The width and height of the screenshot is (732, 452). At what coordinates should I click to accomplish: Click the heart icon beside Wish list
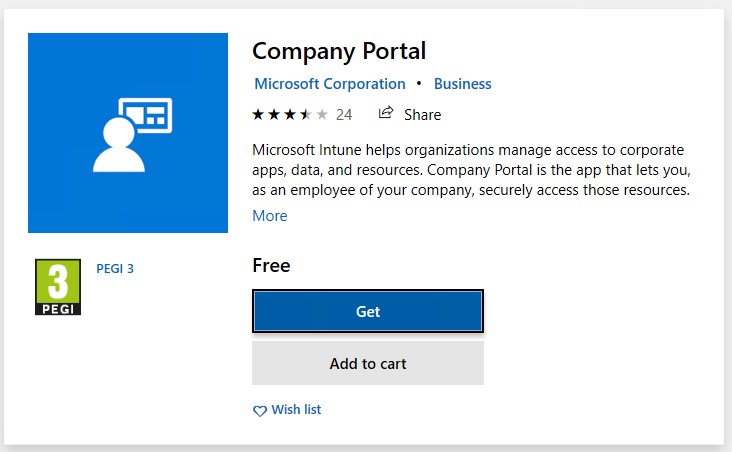pyautogui.click(x=260, y=410)
